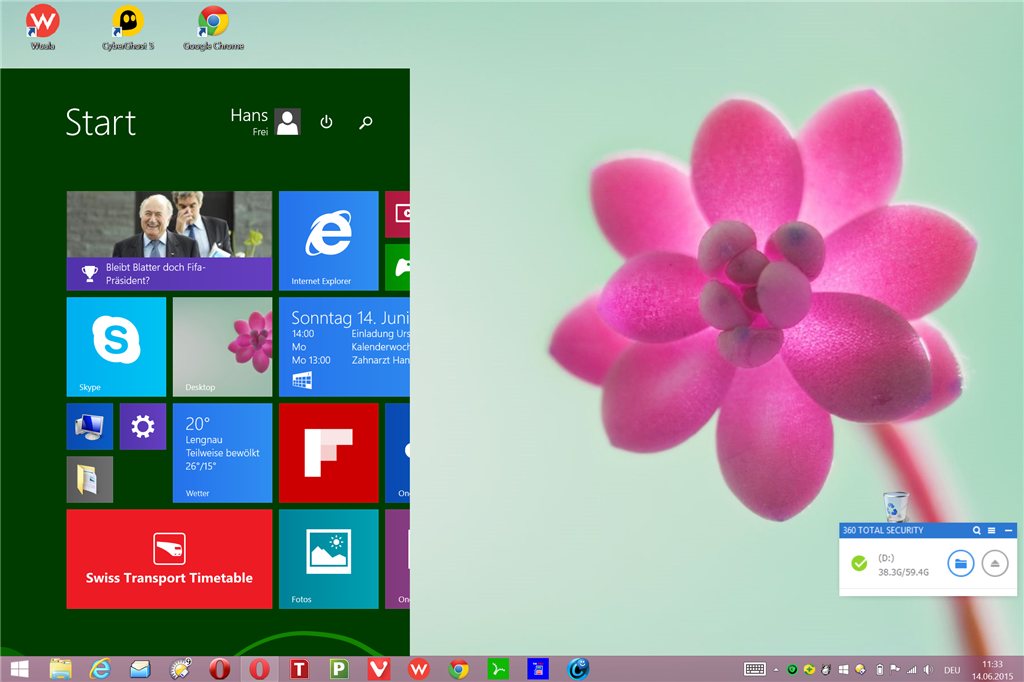This screenshot has height=682, width=1024.
Task: Open the sun-and-note taskbar icon
Action: click(180, 669)
